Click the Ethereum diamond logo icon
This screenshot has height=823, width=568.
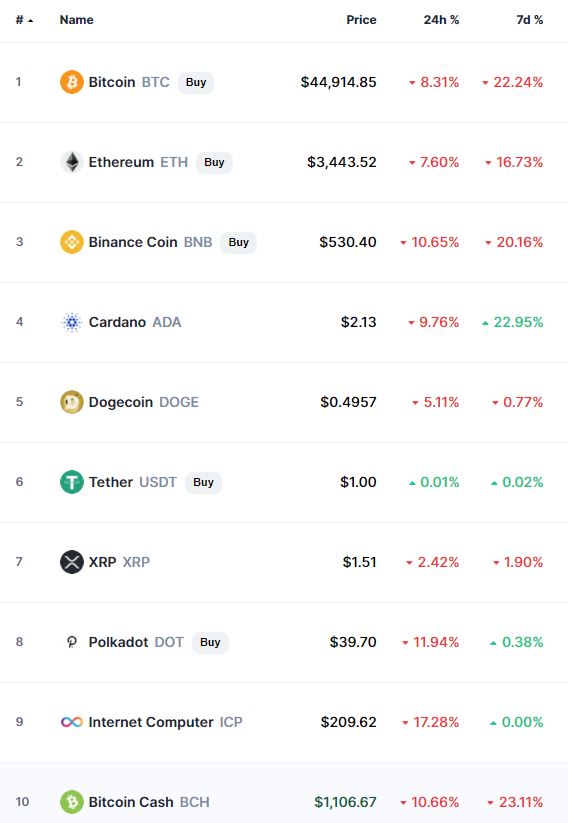pyautogui.click(x=72, y=162)
